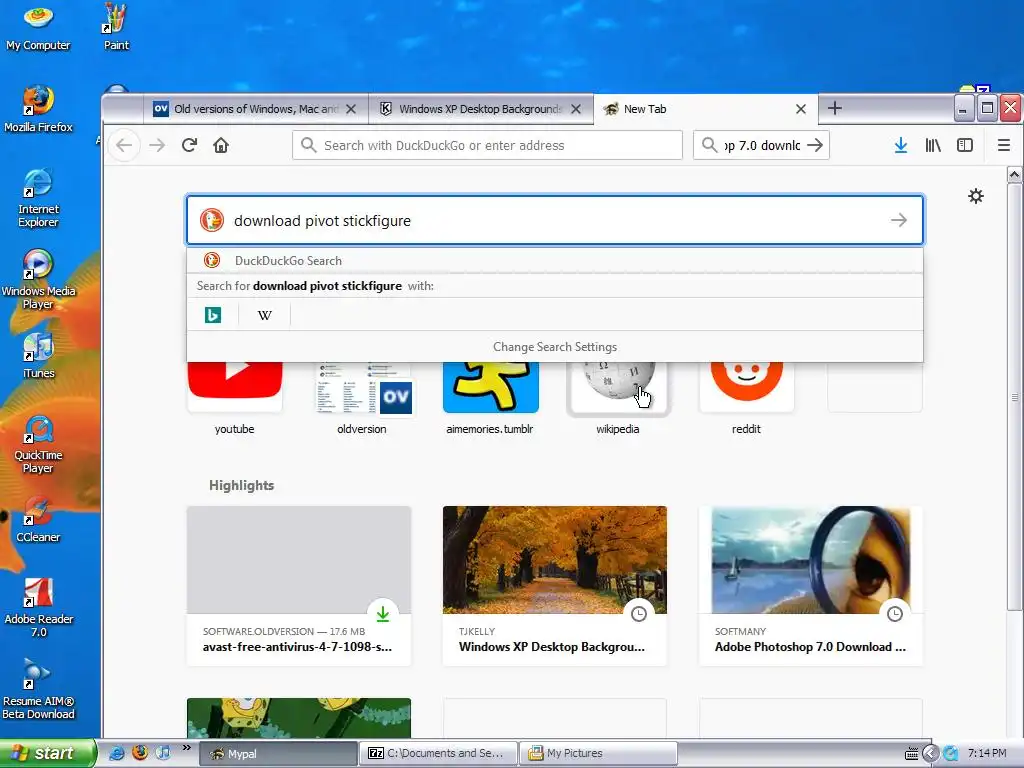Switch to C:\Documents and Se... taskbar button
This screenshot has height=768, width=1024.
click(x=438, y=753)
